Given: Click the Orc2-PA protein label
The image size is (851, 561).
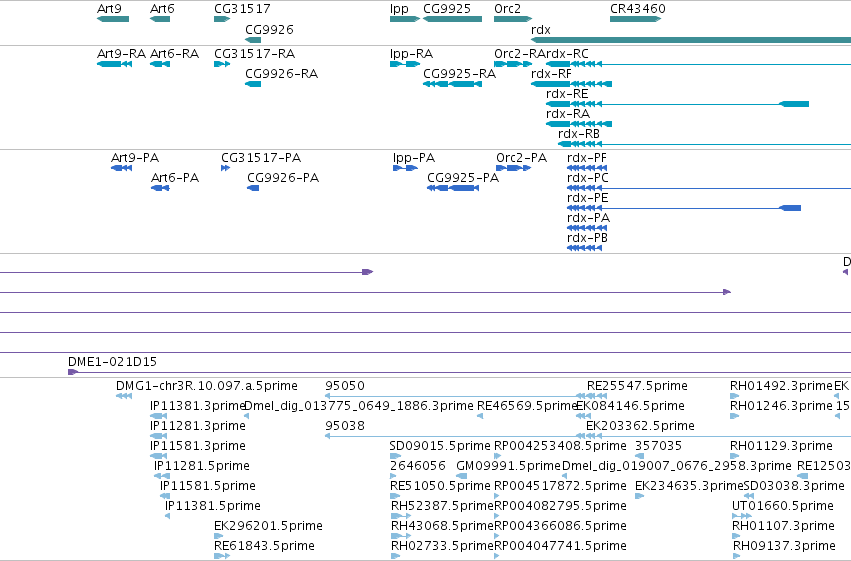Looking at the screenshot, I should (522, 158).
